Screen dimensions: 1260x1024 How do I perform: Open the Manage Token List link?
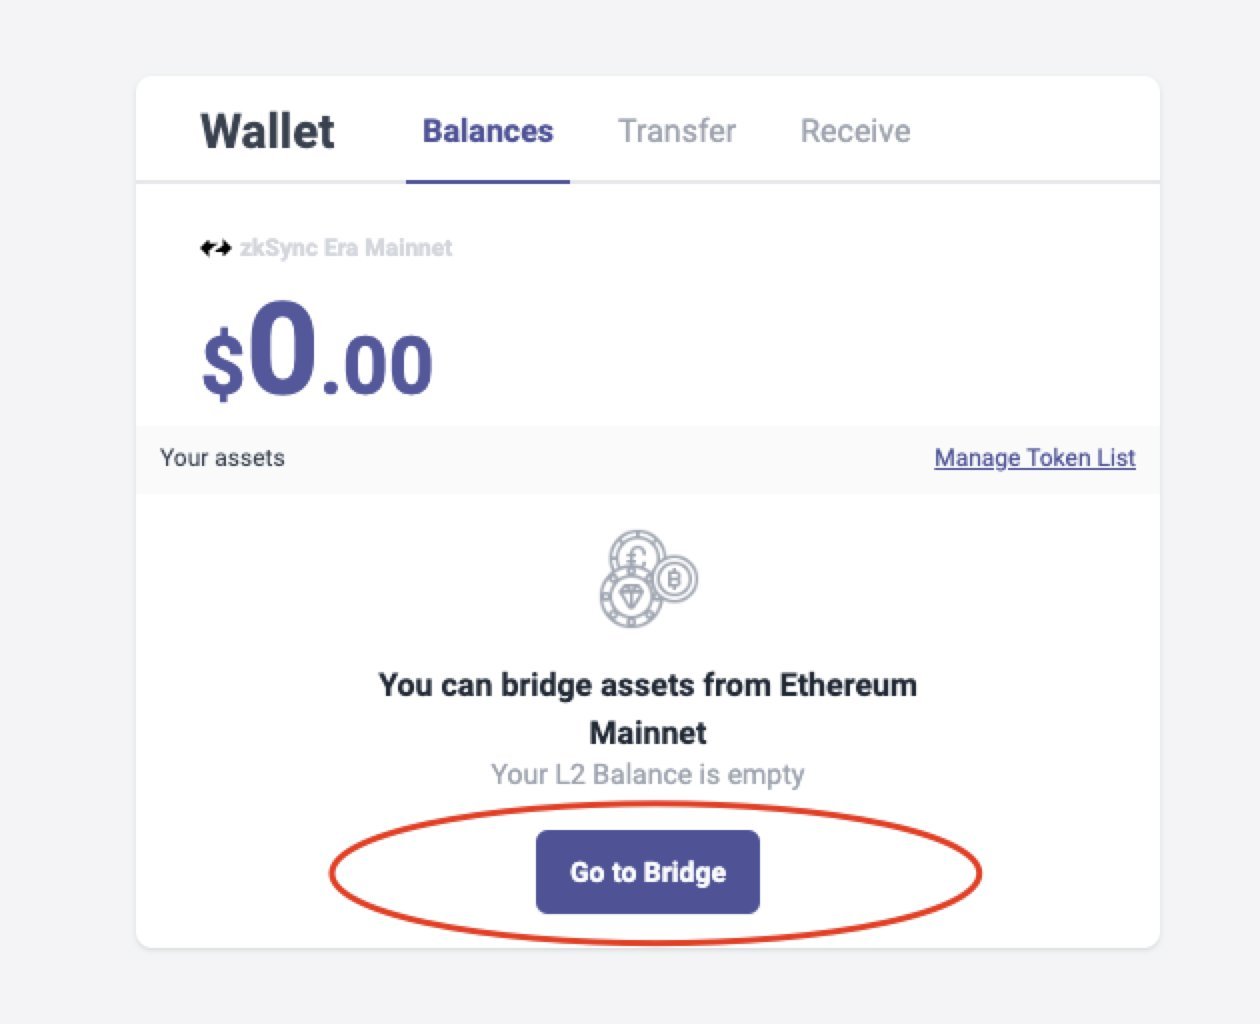(x=1034, y=458)
